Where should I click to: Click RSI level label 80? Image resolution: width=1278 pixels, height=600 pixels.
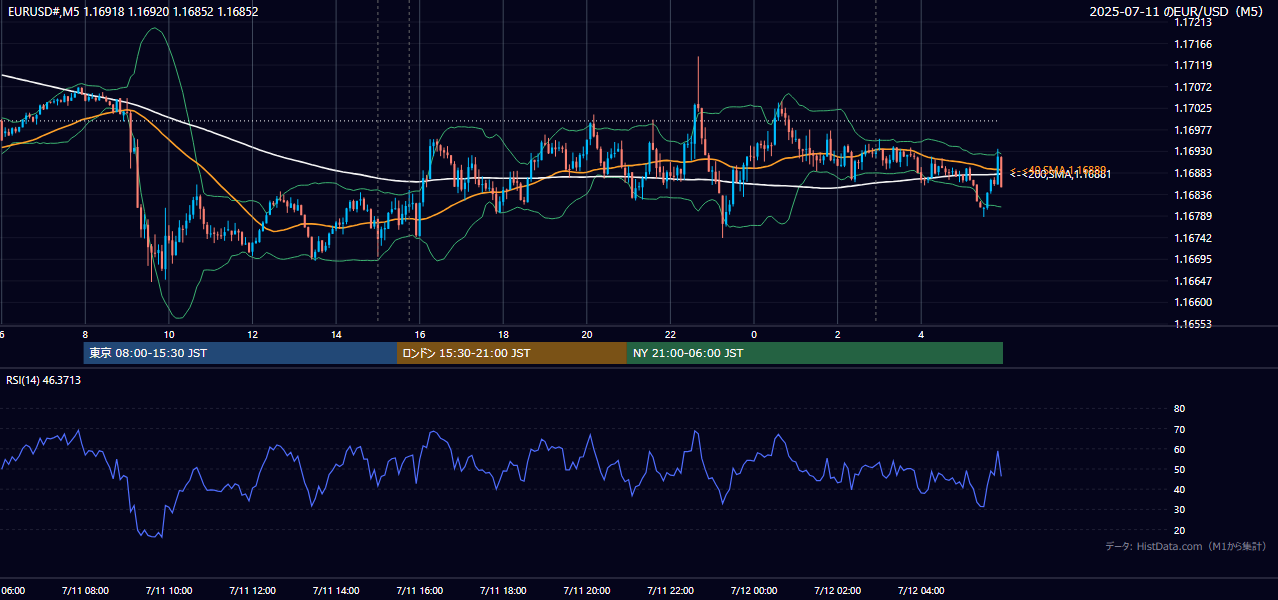(1179, 409)
